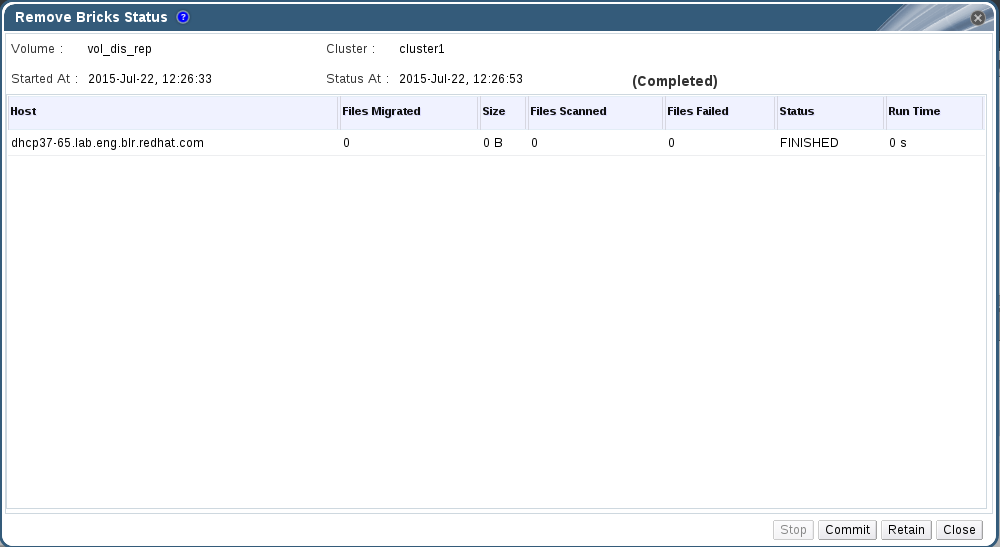Open help for Remove Bricks Status
This screenshot has width=1000, height=547.
point(183,17)
